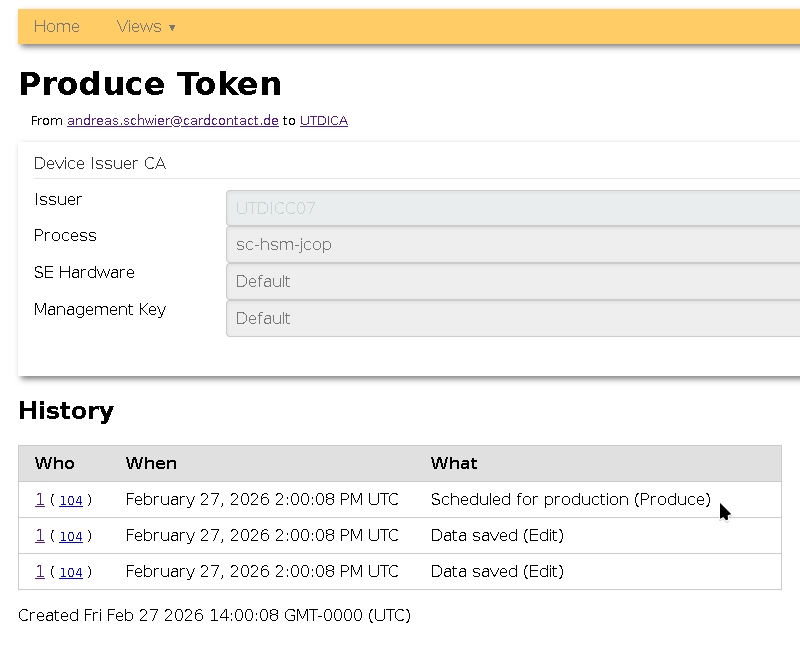800x650 pixels.
Task: Open link 104 in Scheduled for production row
Action: [71, 500]
